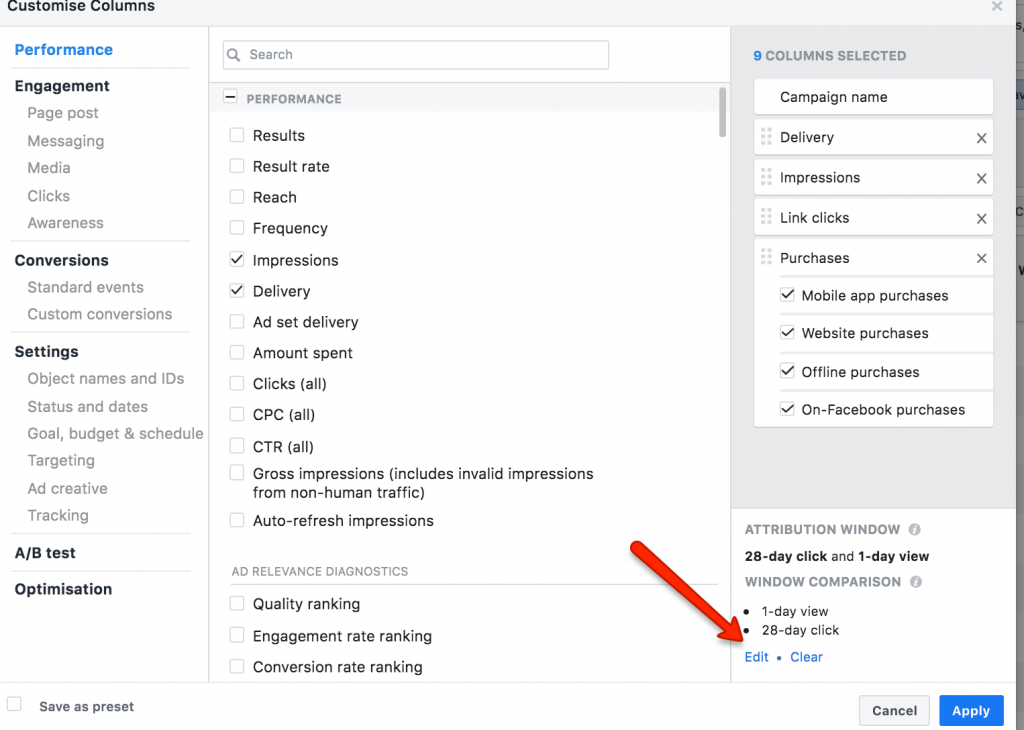
Task: Uncheck the Delivery checkbox in Performance list
Action: (x=236, y=291)
